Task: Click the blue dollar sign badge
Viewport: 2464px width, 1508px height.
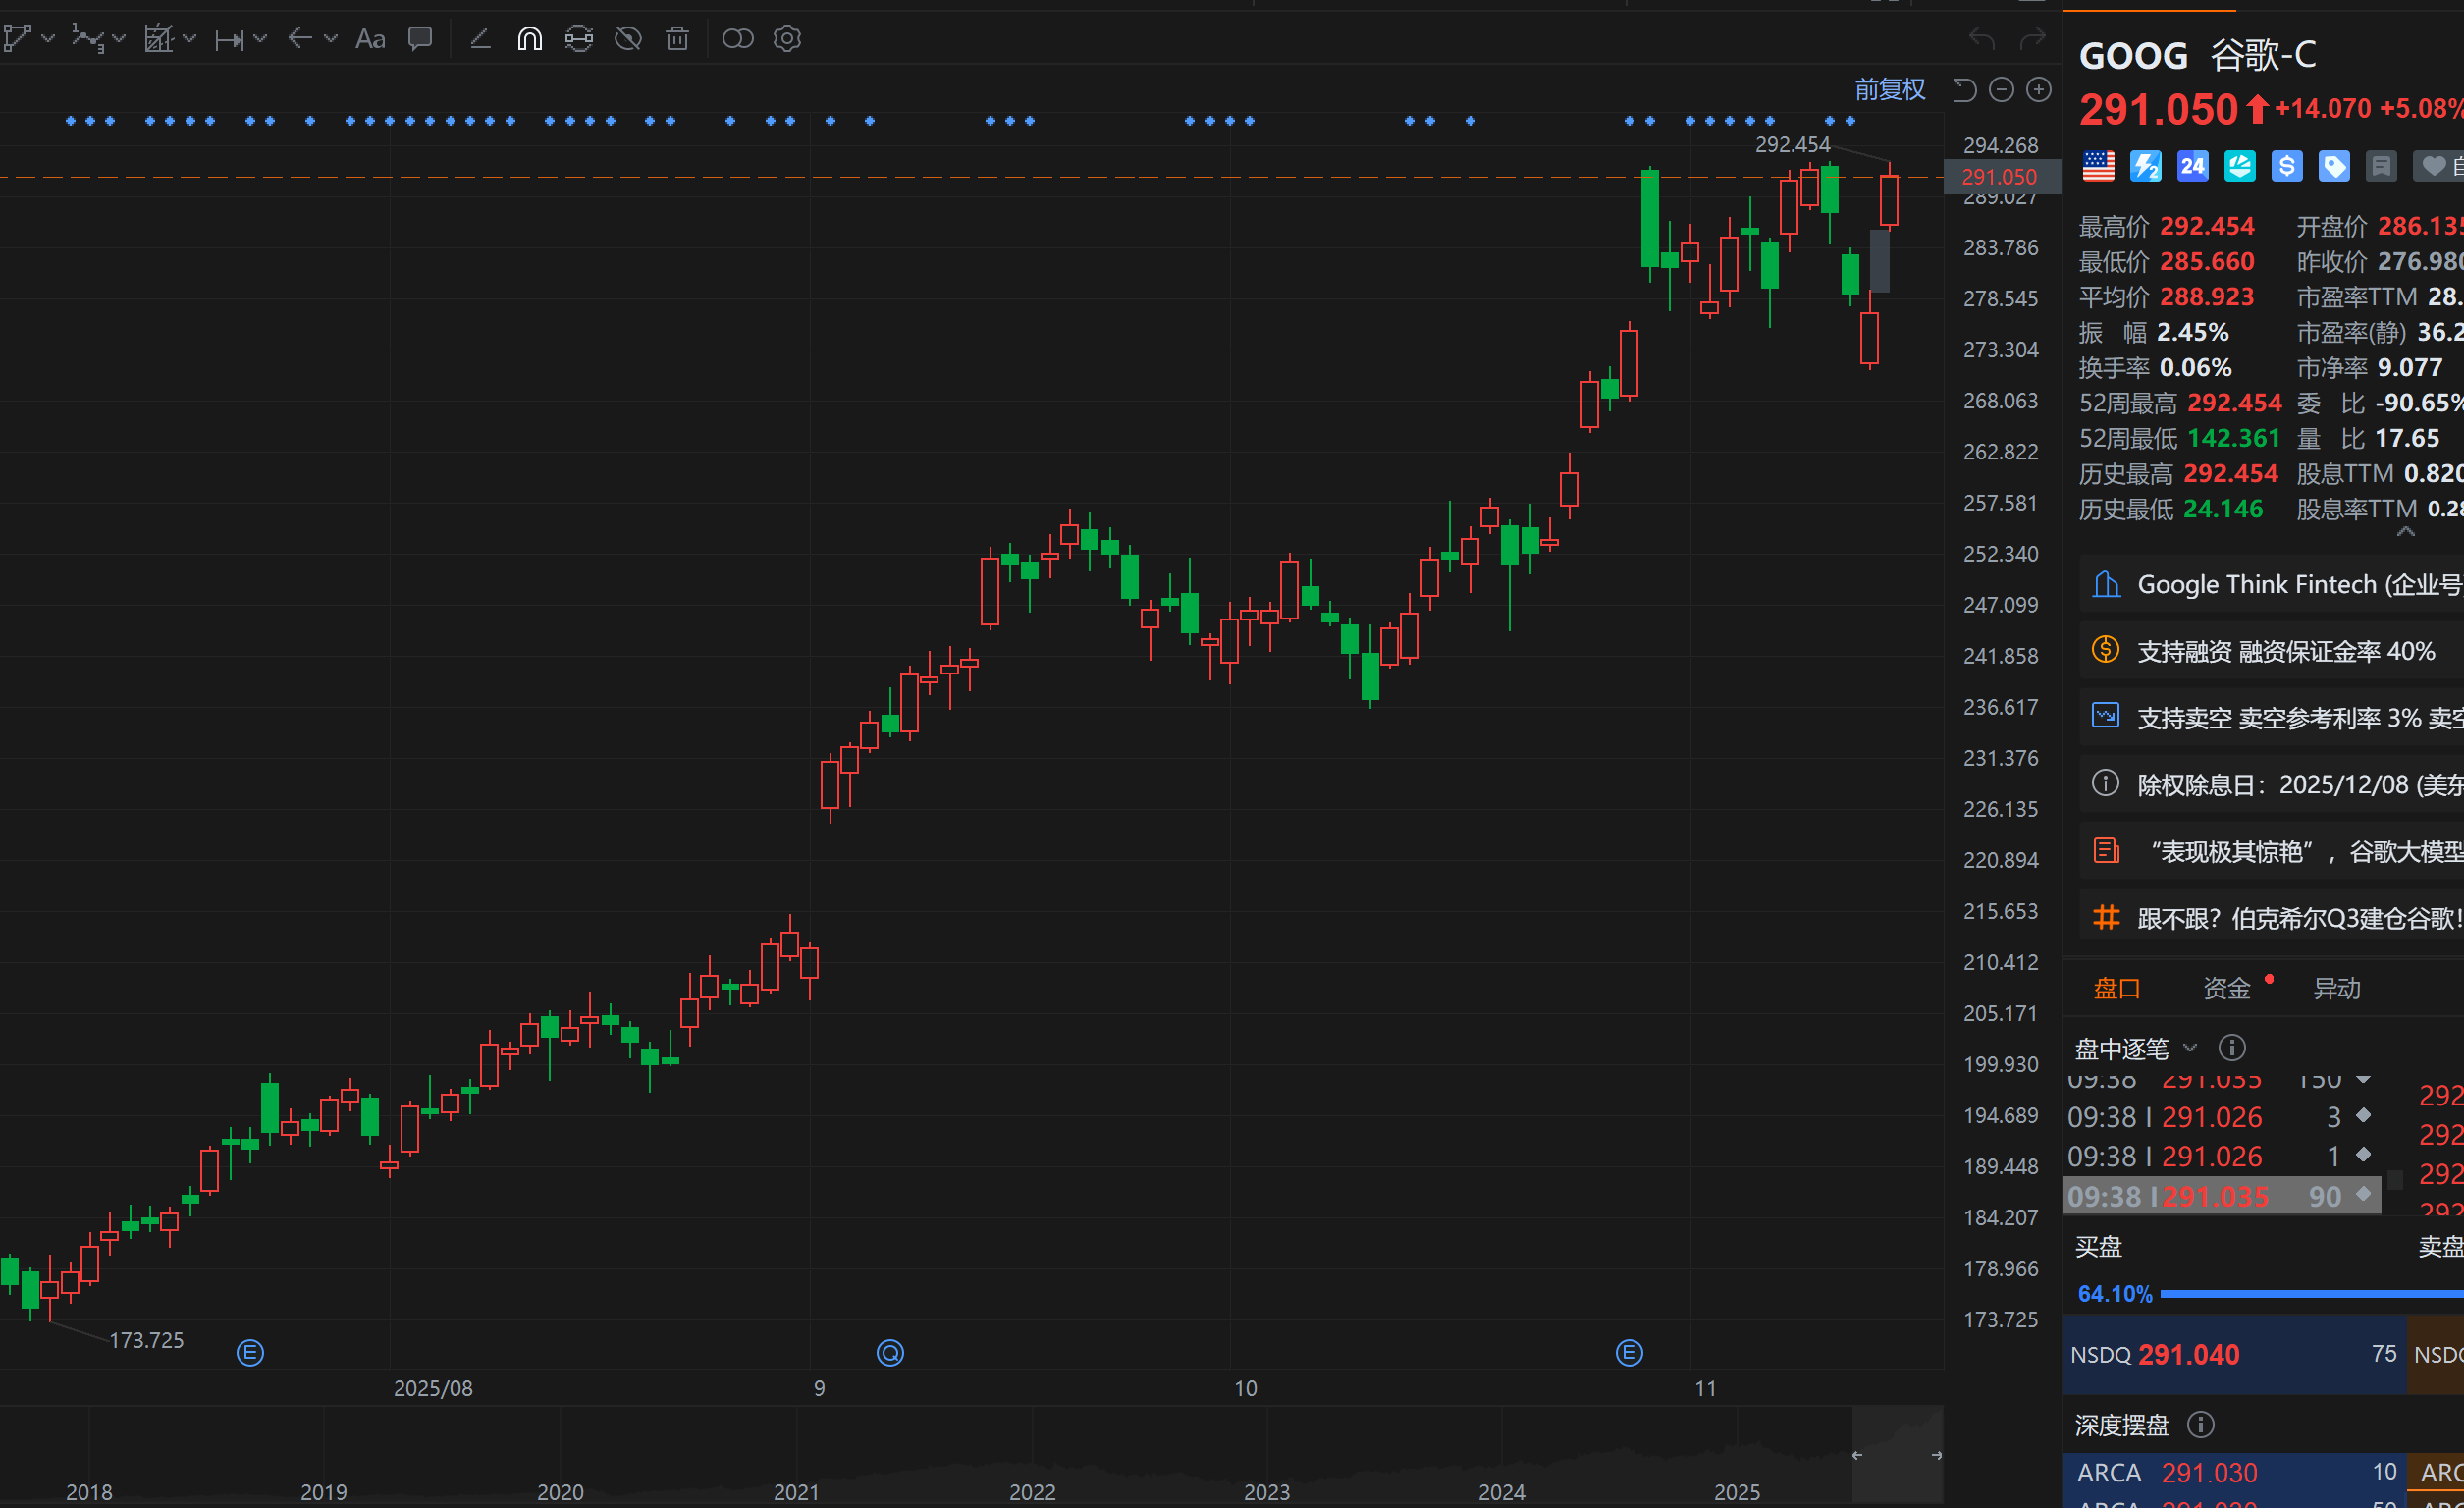Action: 2286,166
